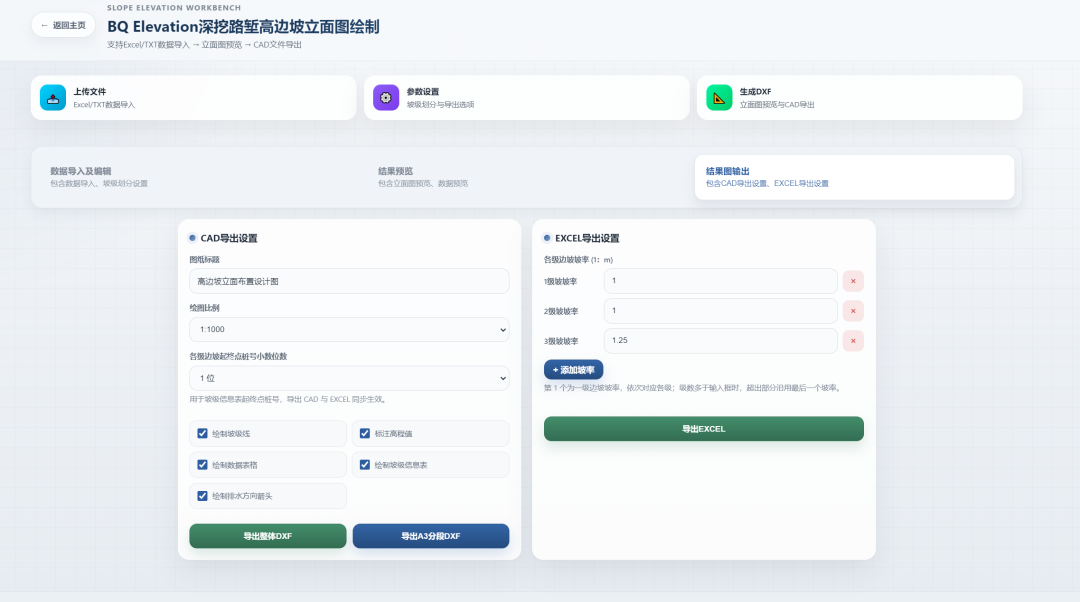1080x602 pixels.
Task: Expand the decimal places 1位 dropdown
Action: 349,378
